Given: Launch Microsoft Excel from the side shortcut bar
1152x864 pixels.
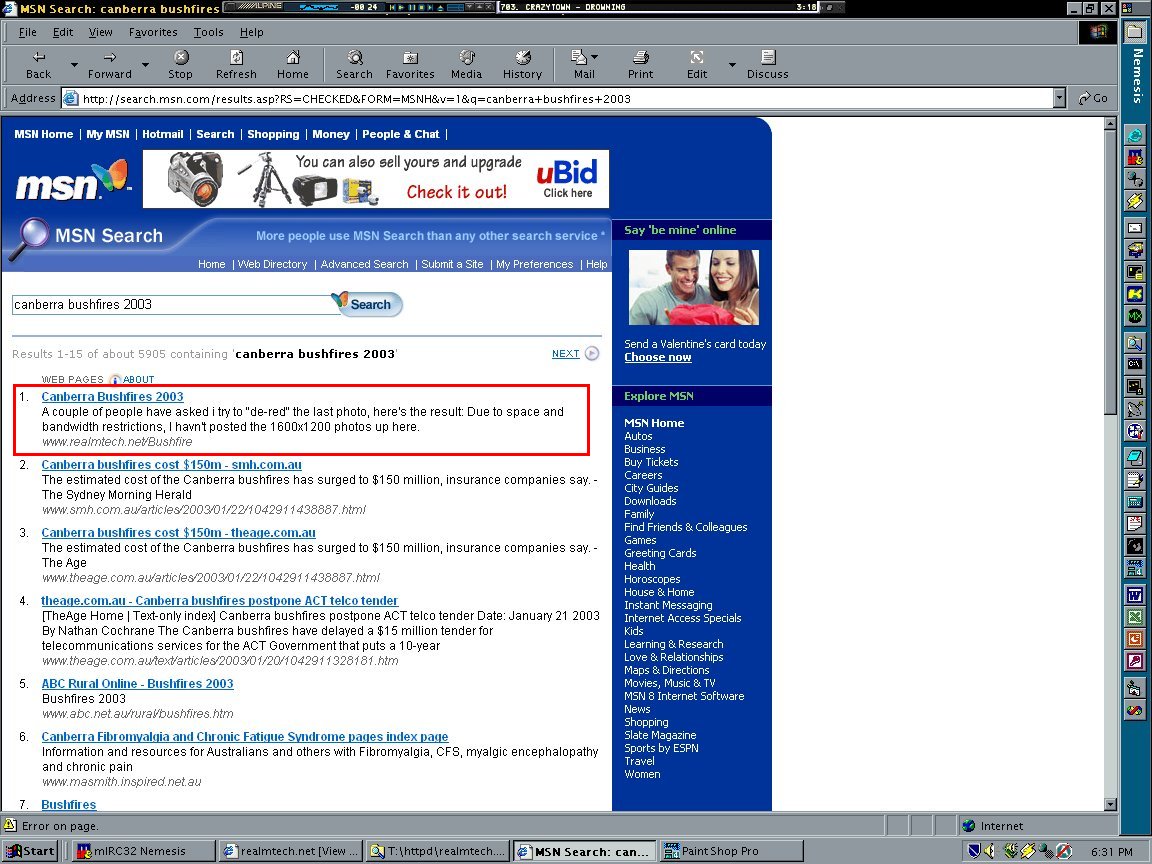Looking at the screenshot, I should [x=1135, y=617].
